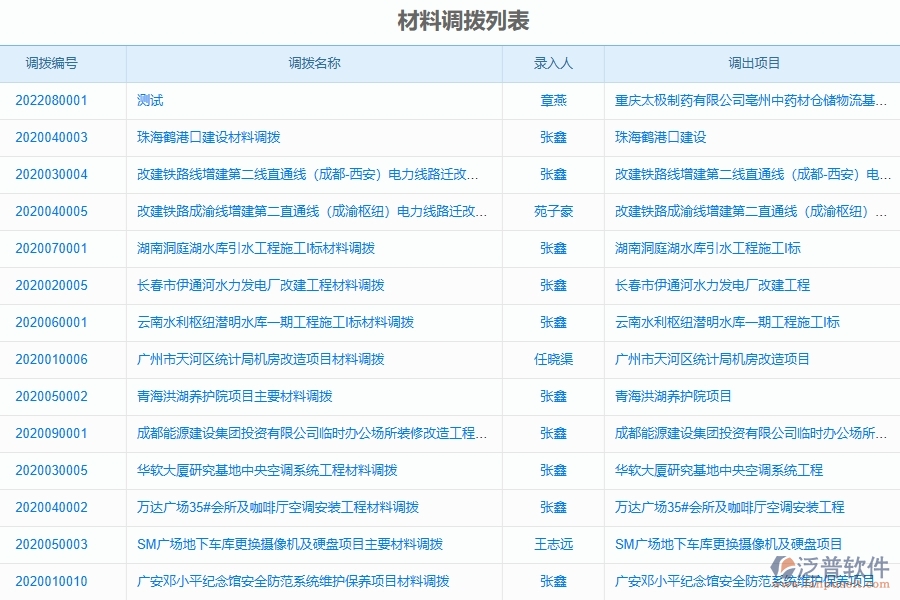
Task: Select recorder 章燕 in first row
Action: coord(553,100)
